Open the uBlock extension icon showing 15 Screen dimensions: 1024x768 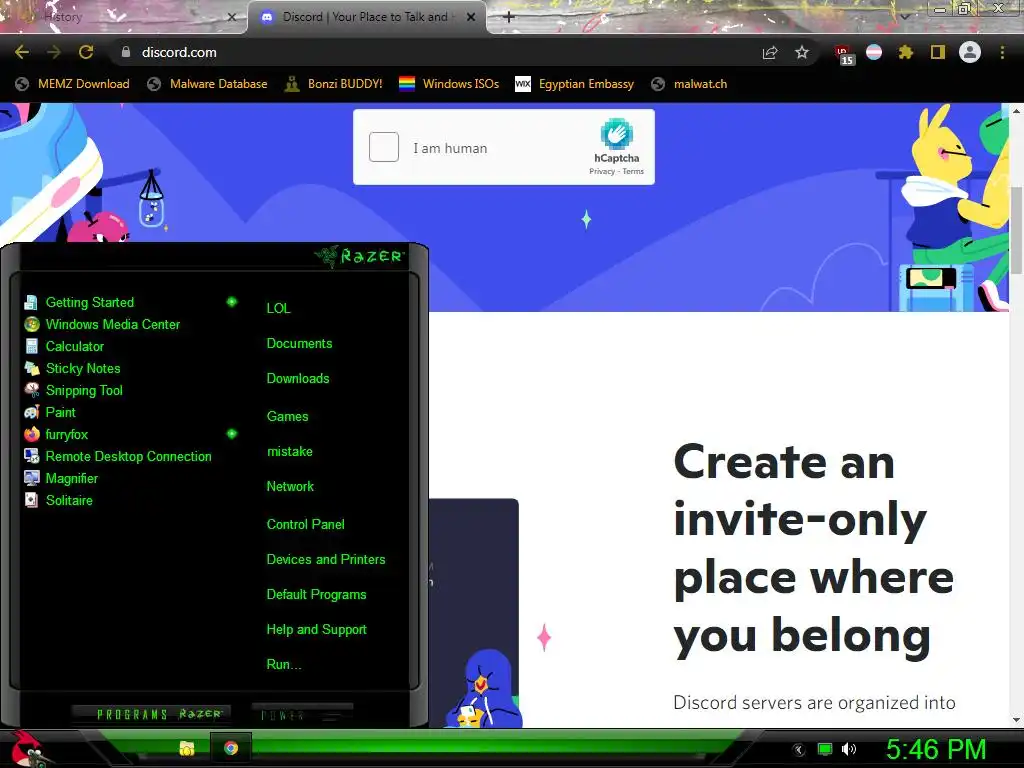pyautogui.click(x=843, y=54)
